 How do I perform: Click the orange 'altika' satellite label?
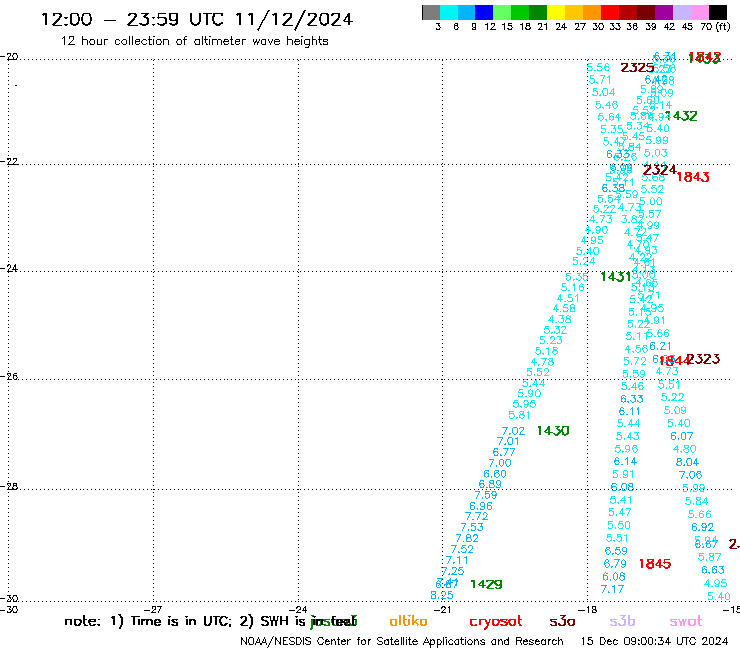click(x=408, y=621)
